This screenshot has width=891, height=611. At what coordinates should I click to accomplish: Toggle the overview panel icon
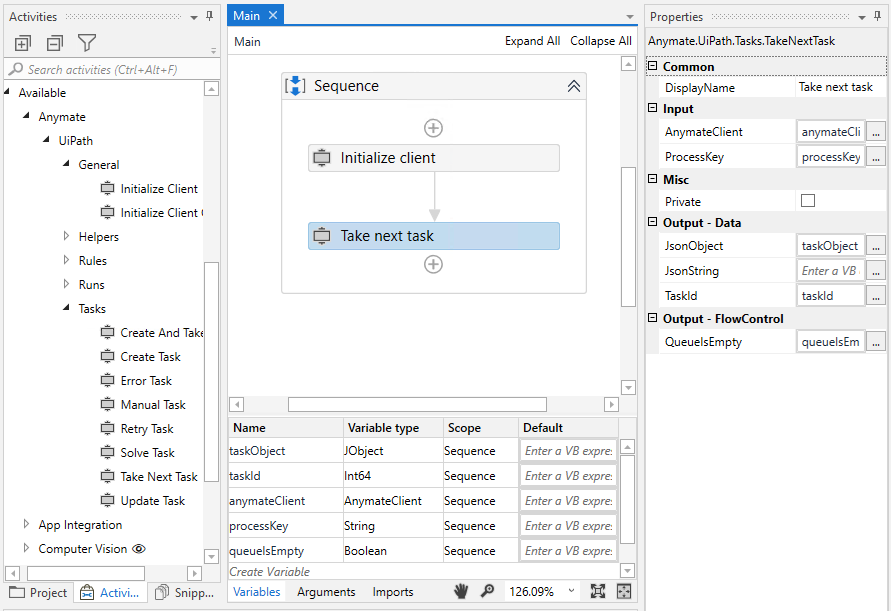click(x=624, y=592)
